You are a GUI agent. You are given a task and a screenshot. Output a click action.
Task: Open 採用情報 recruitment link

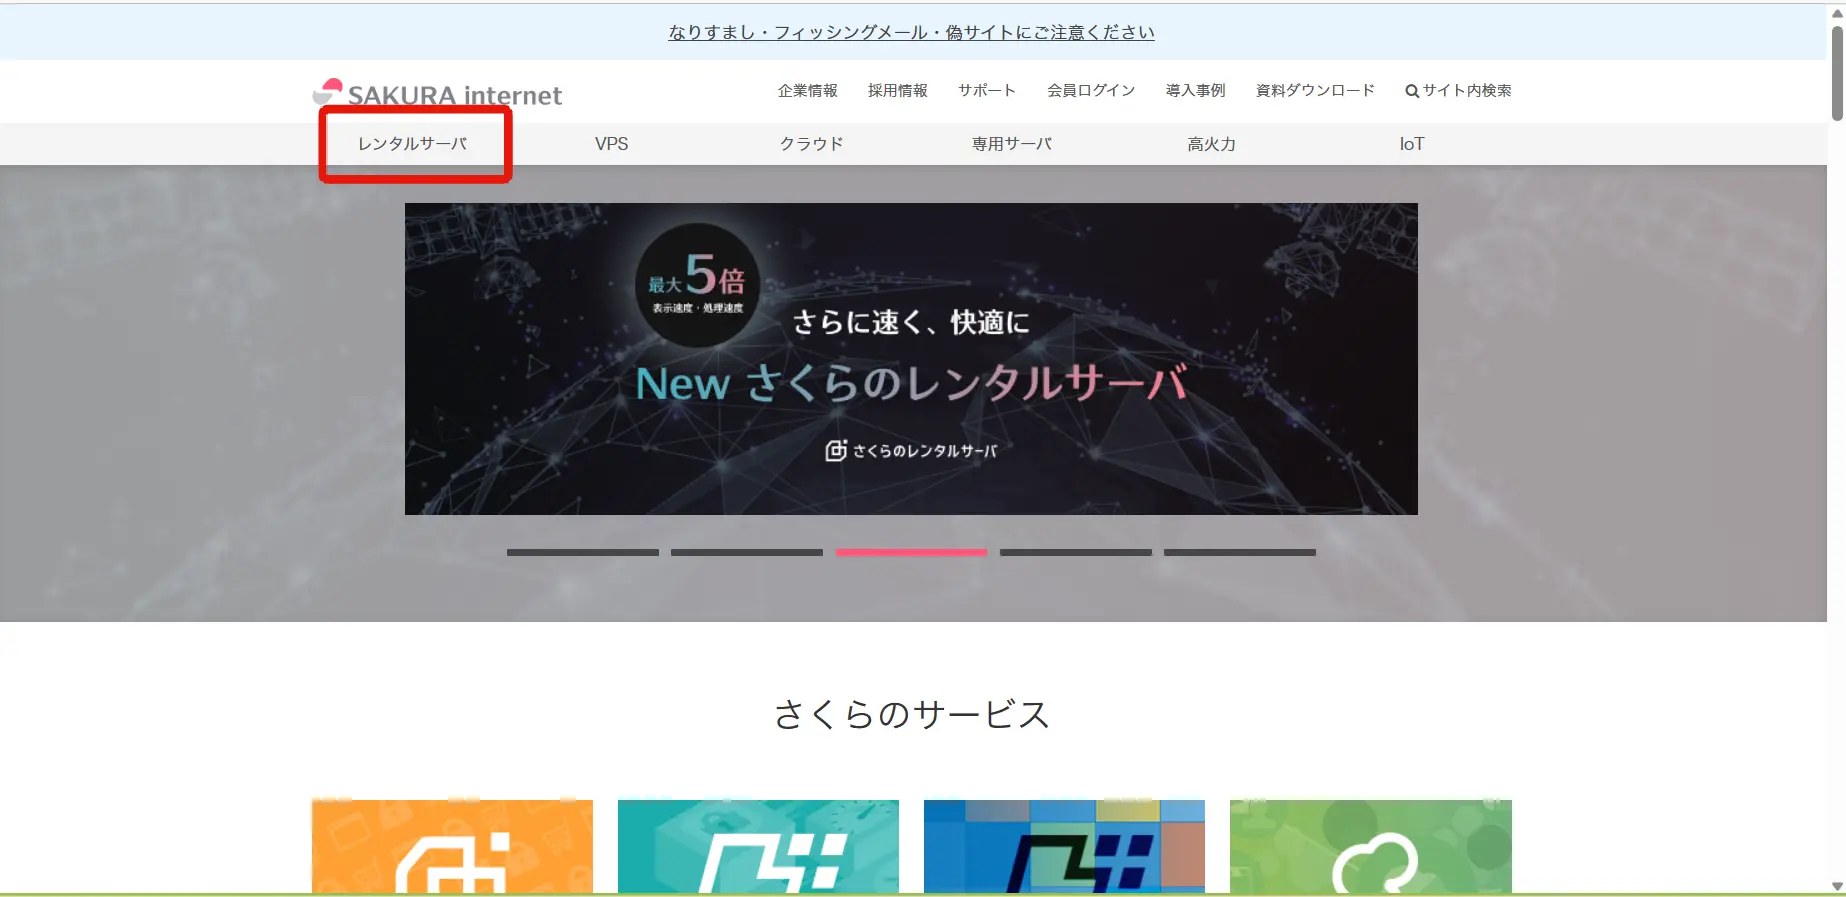pyautogui.click(x=898, y=90)
